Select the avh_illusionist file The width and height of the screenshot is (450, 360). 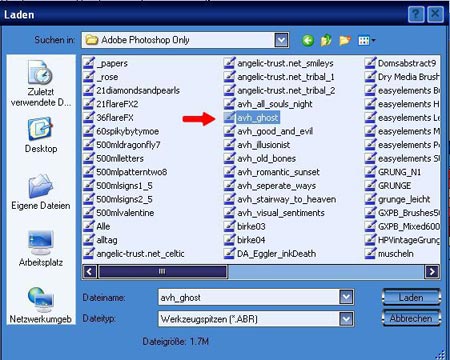tap(257, 145)
